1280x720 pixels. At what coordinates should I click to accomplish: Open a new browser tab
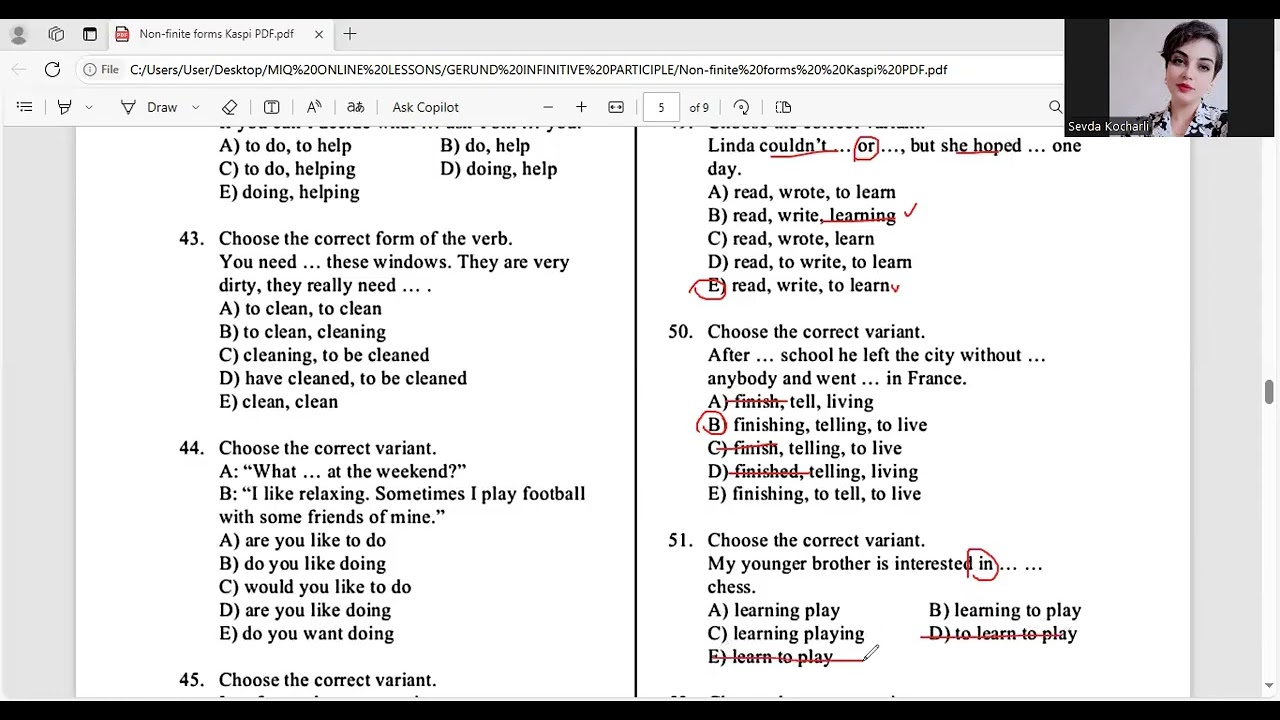click(x=350, y=34)
